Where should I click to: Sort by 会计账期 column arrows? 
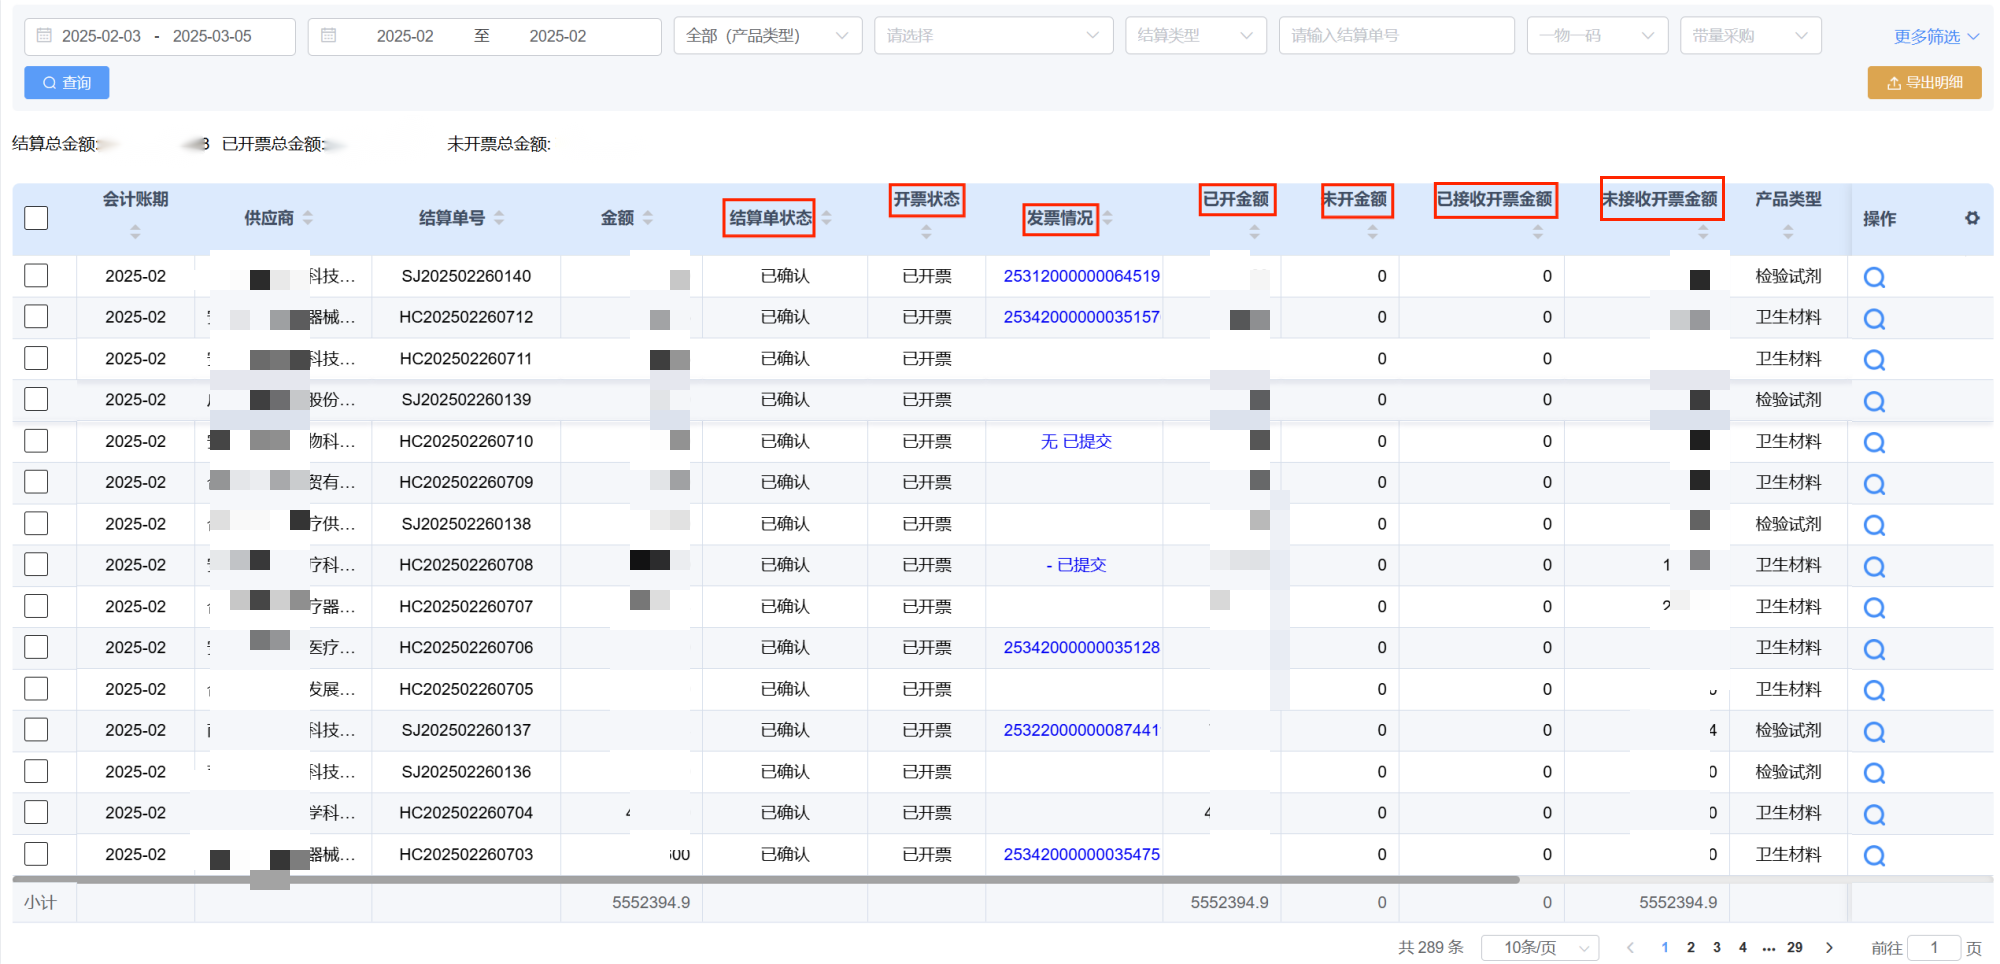click(x=135, y=232)
